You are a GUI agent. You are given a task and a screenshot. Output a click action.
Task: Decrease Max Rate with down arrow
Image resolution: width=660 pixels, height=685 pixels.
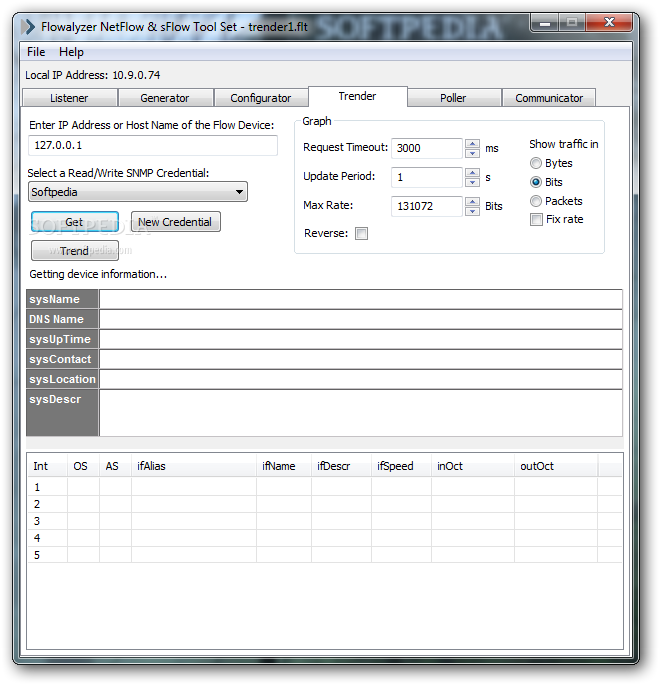coord(472,211)
